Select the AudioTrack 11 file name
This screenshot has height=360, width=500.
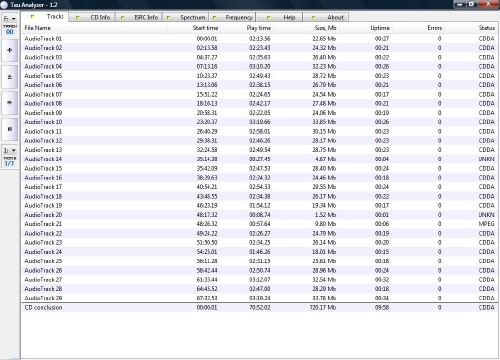pyautogui.click(x=43, y=131)
